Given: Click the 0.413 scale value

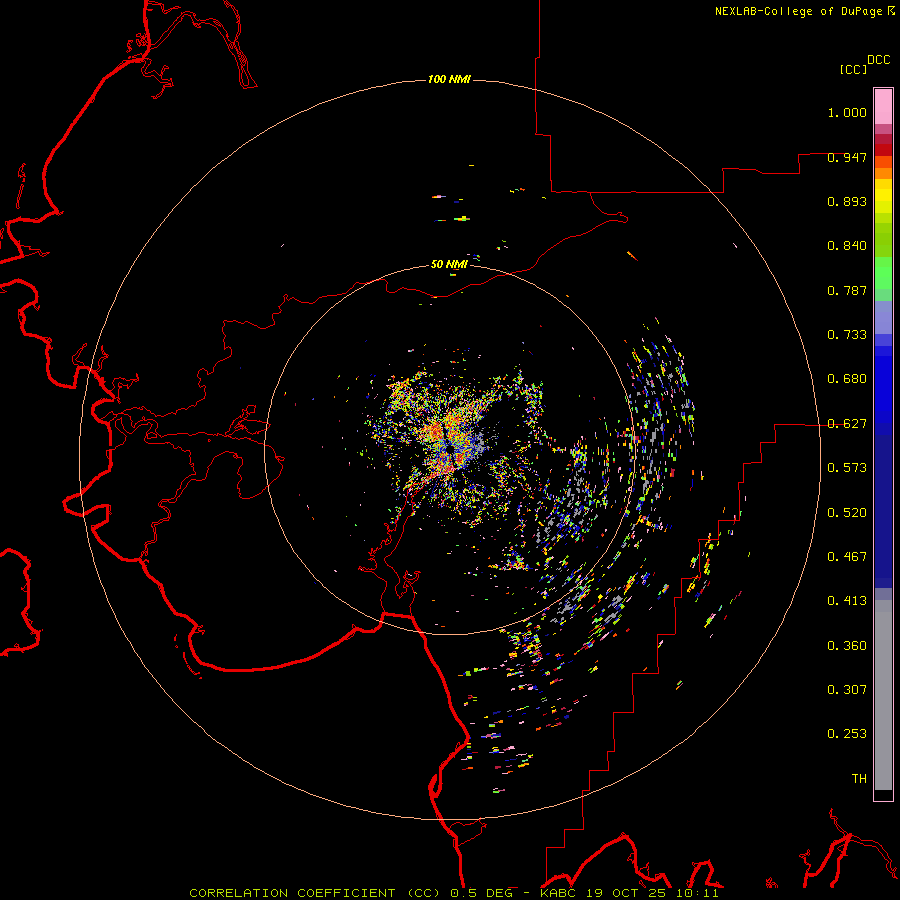Looking at the screenshot, I should coord(847,601).
